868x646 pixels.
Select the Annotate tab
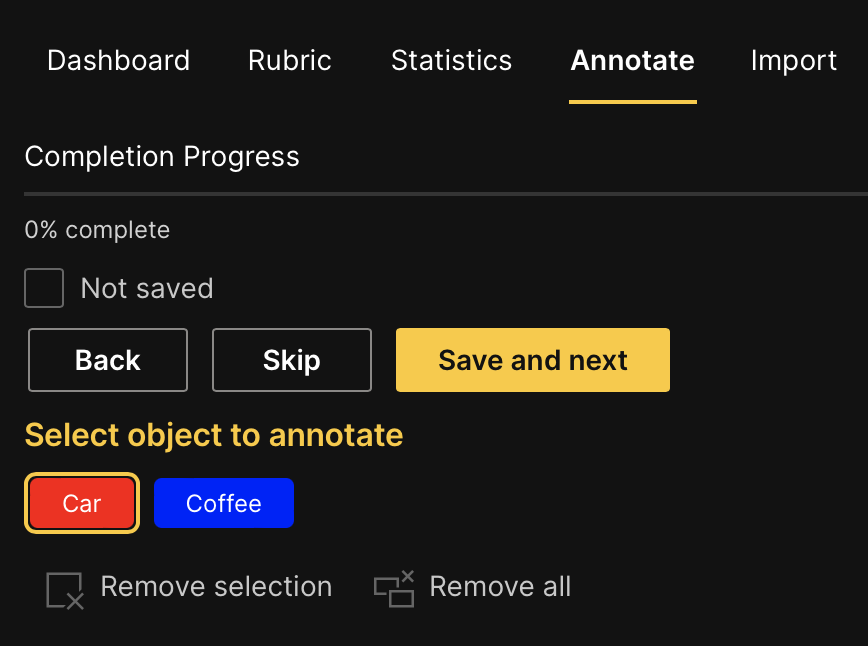pos(632,61)
